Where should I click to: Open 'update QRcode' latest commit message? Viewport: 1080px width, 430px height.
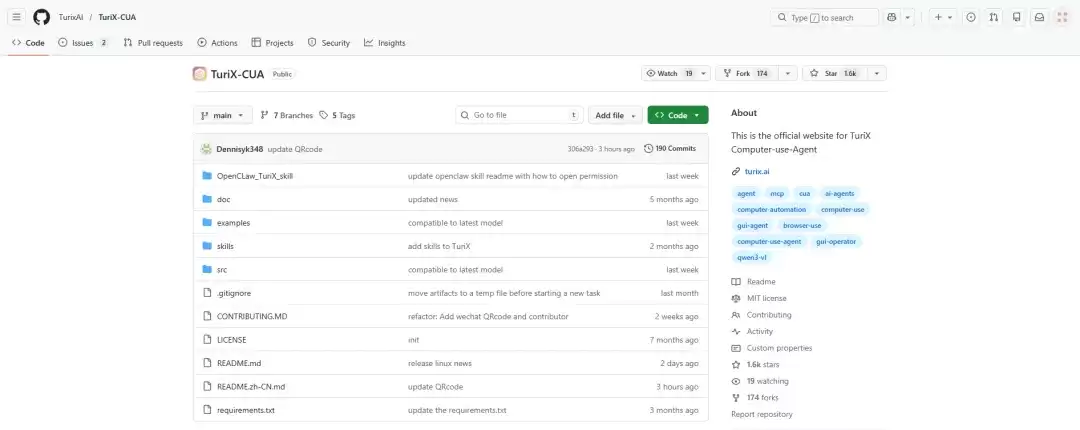[x=295, y=149]
